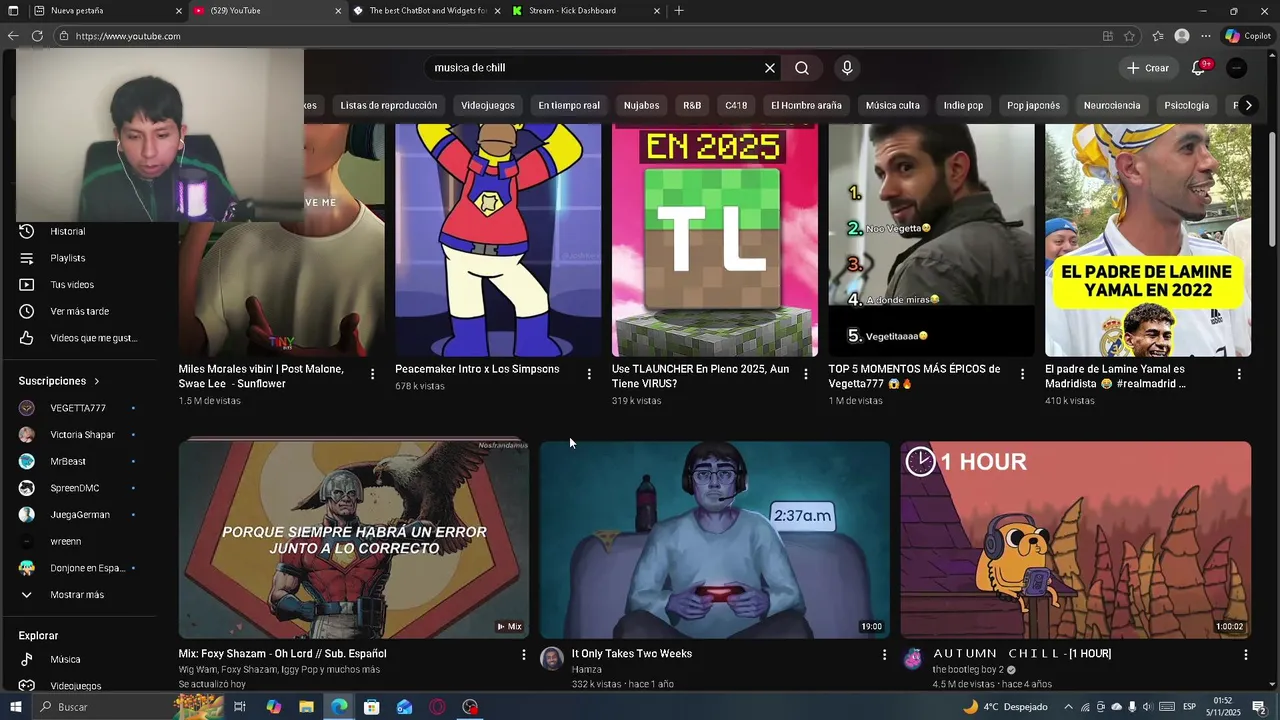Show more filter chips with right arrow
The height and width of the screenshot is (720, 1280).
tap(1248, 105)
